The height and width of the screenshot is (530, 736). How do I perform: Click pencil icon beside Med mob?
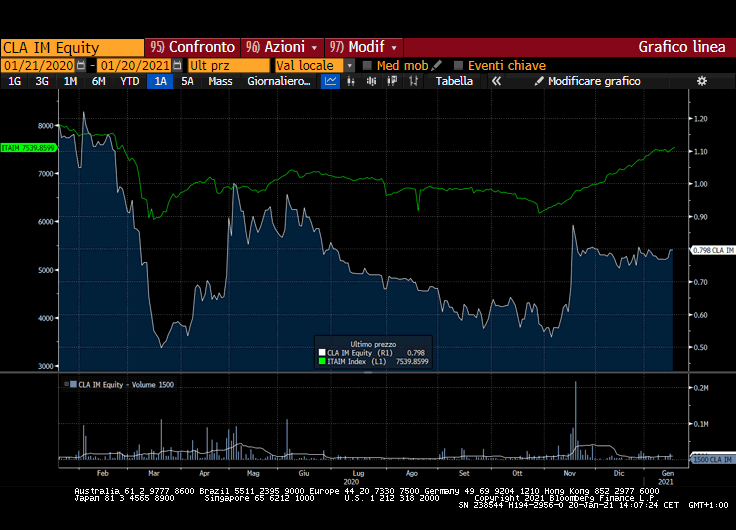click(437, 65)
